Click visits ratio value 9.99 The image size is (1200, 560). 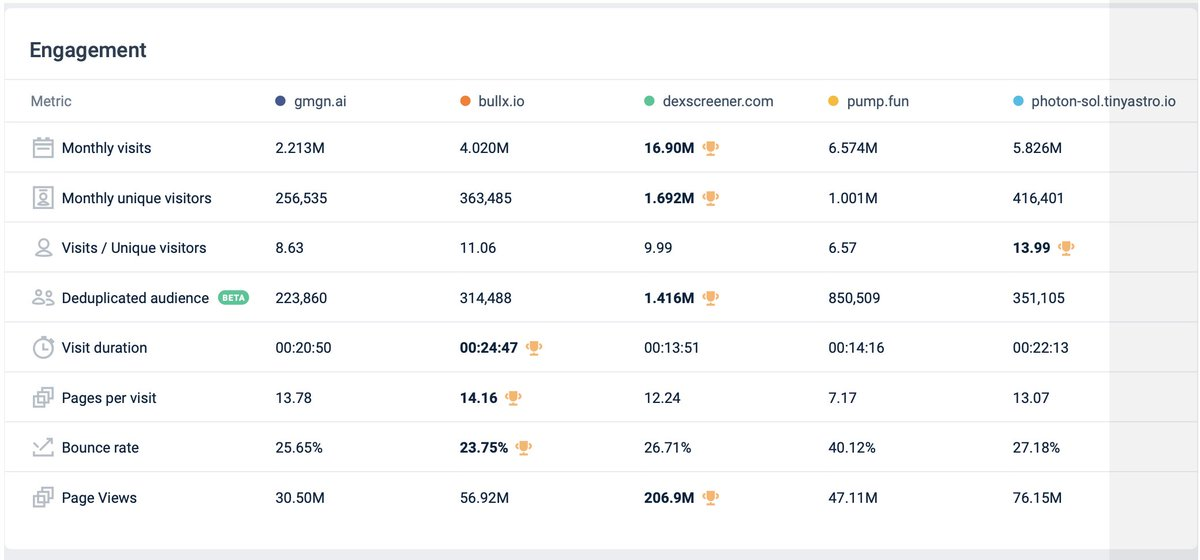(x=658, y=248)
